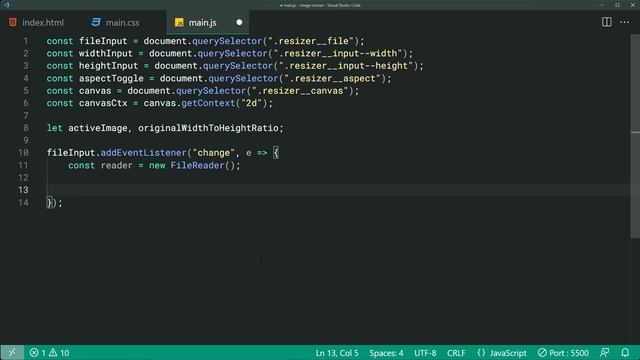This screenshot has height=360, width=640.
Task: Click the "canvasCtx" variable name
Action: [103, 103]
